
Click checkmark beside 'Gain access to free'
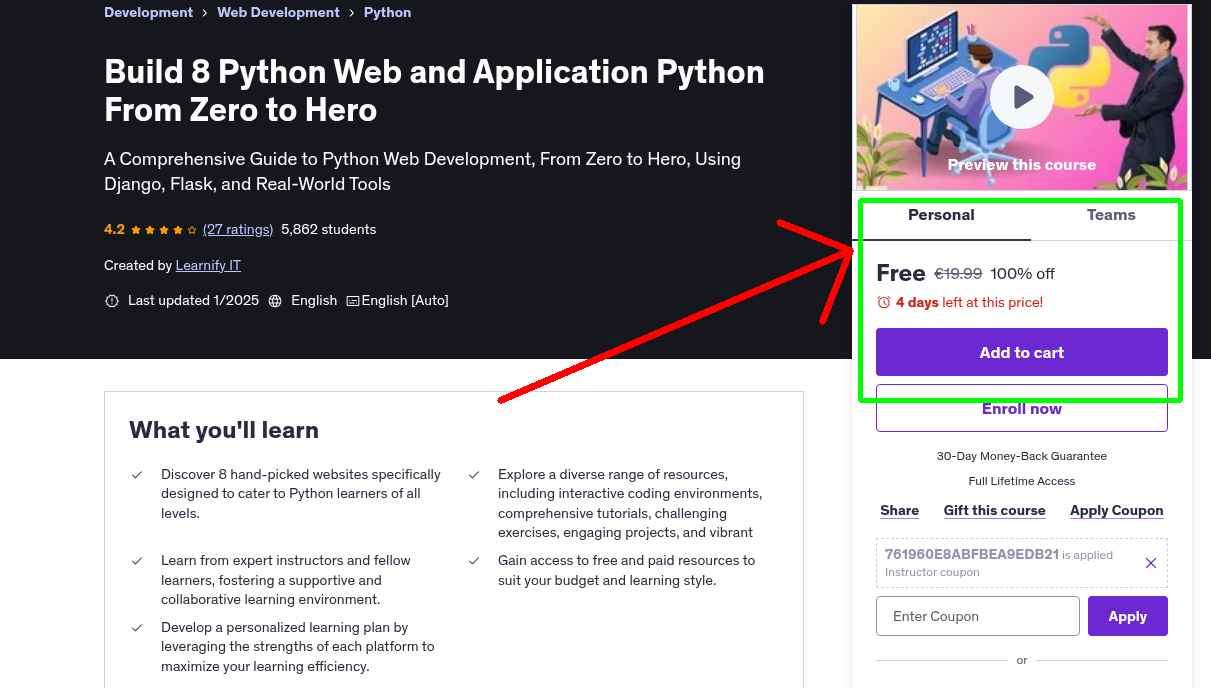point(474,561)
